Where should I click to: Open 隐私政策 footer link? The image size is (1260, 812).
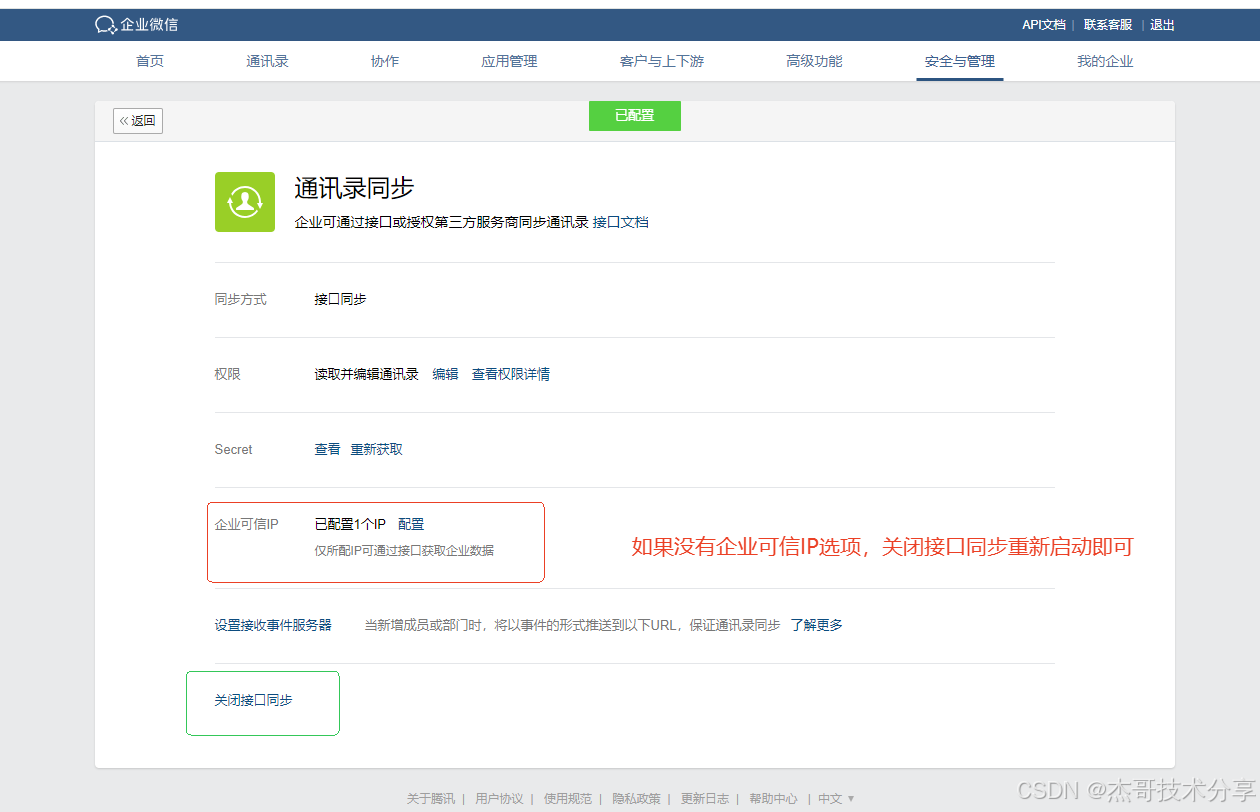coord(636,798)
